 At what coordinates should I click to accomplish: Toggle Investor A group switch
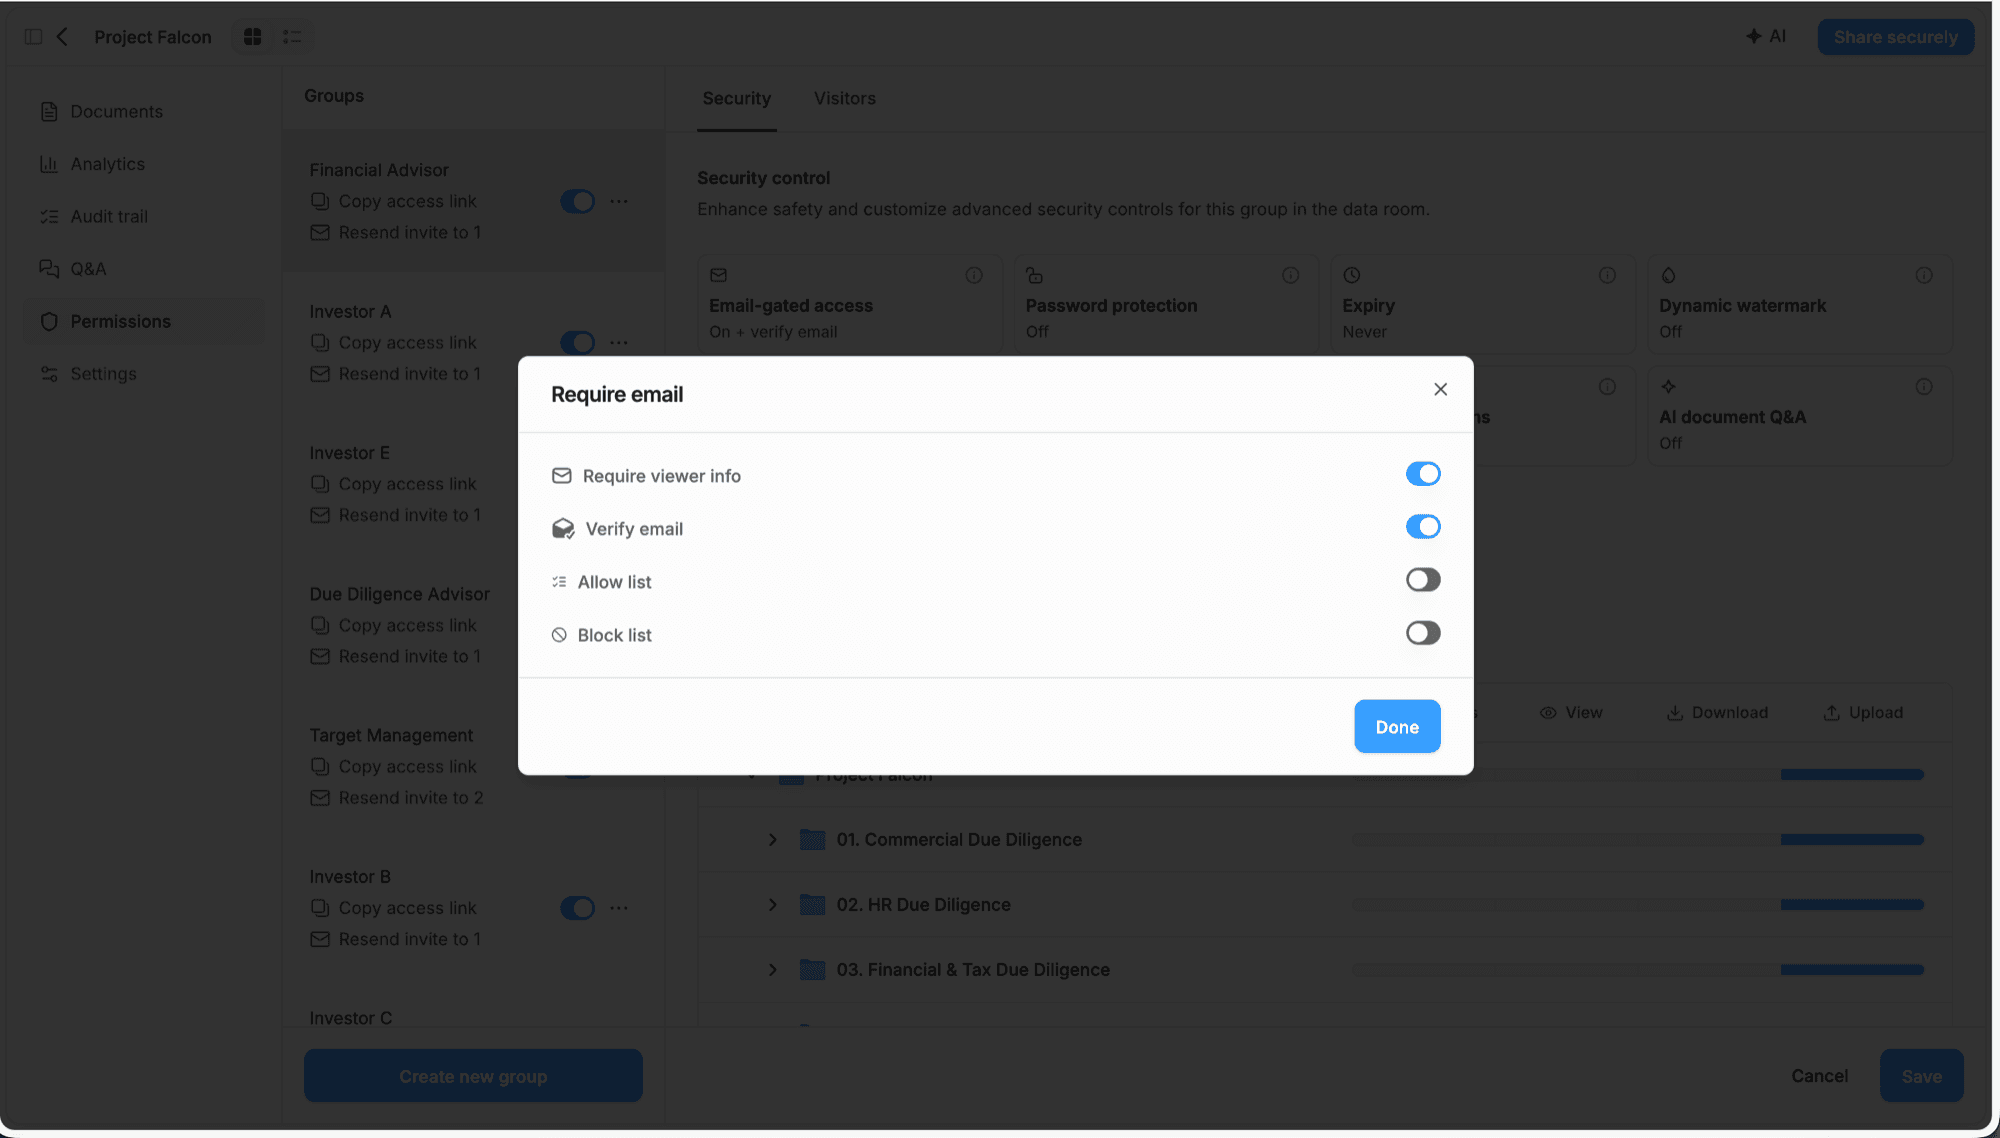[x=577, y=343]
